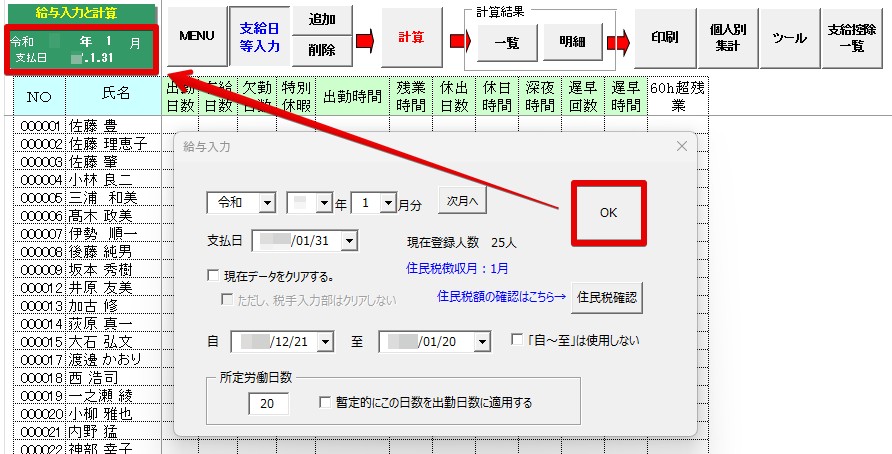Click the OK button in dialog
The image size is (892, 454).
click(608, 213)
